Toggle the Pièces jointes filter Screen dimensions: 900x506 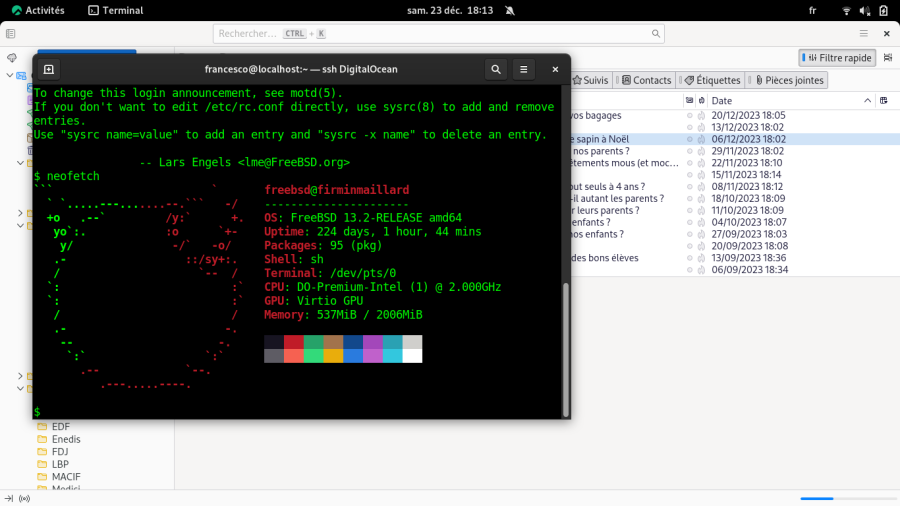(x=789, y=80)
